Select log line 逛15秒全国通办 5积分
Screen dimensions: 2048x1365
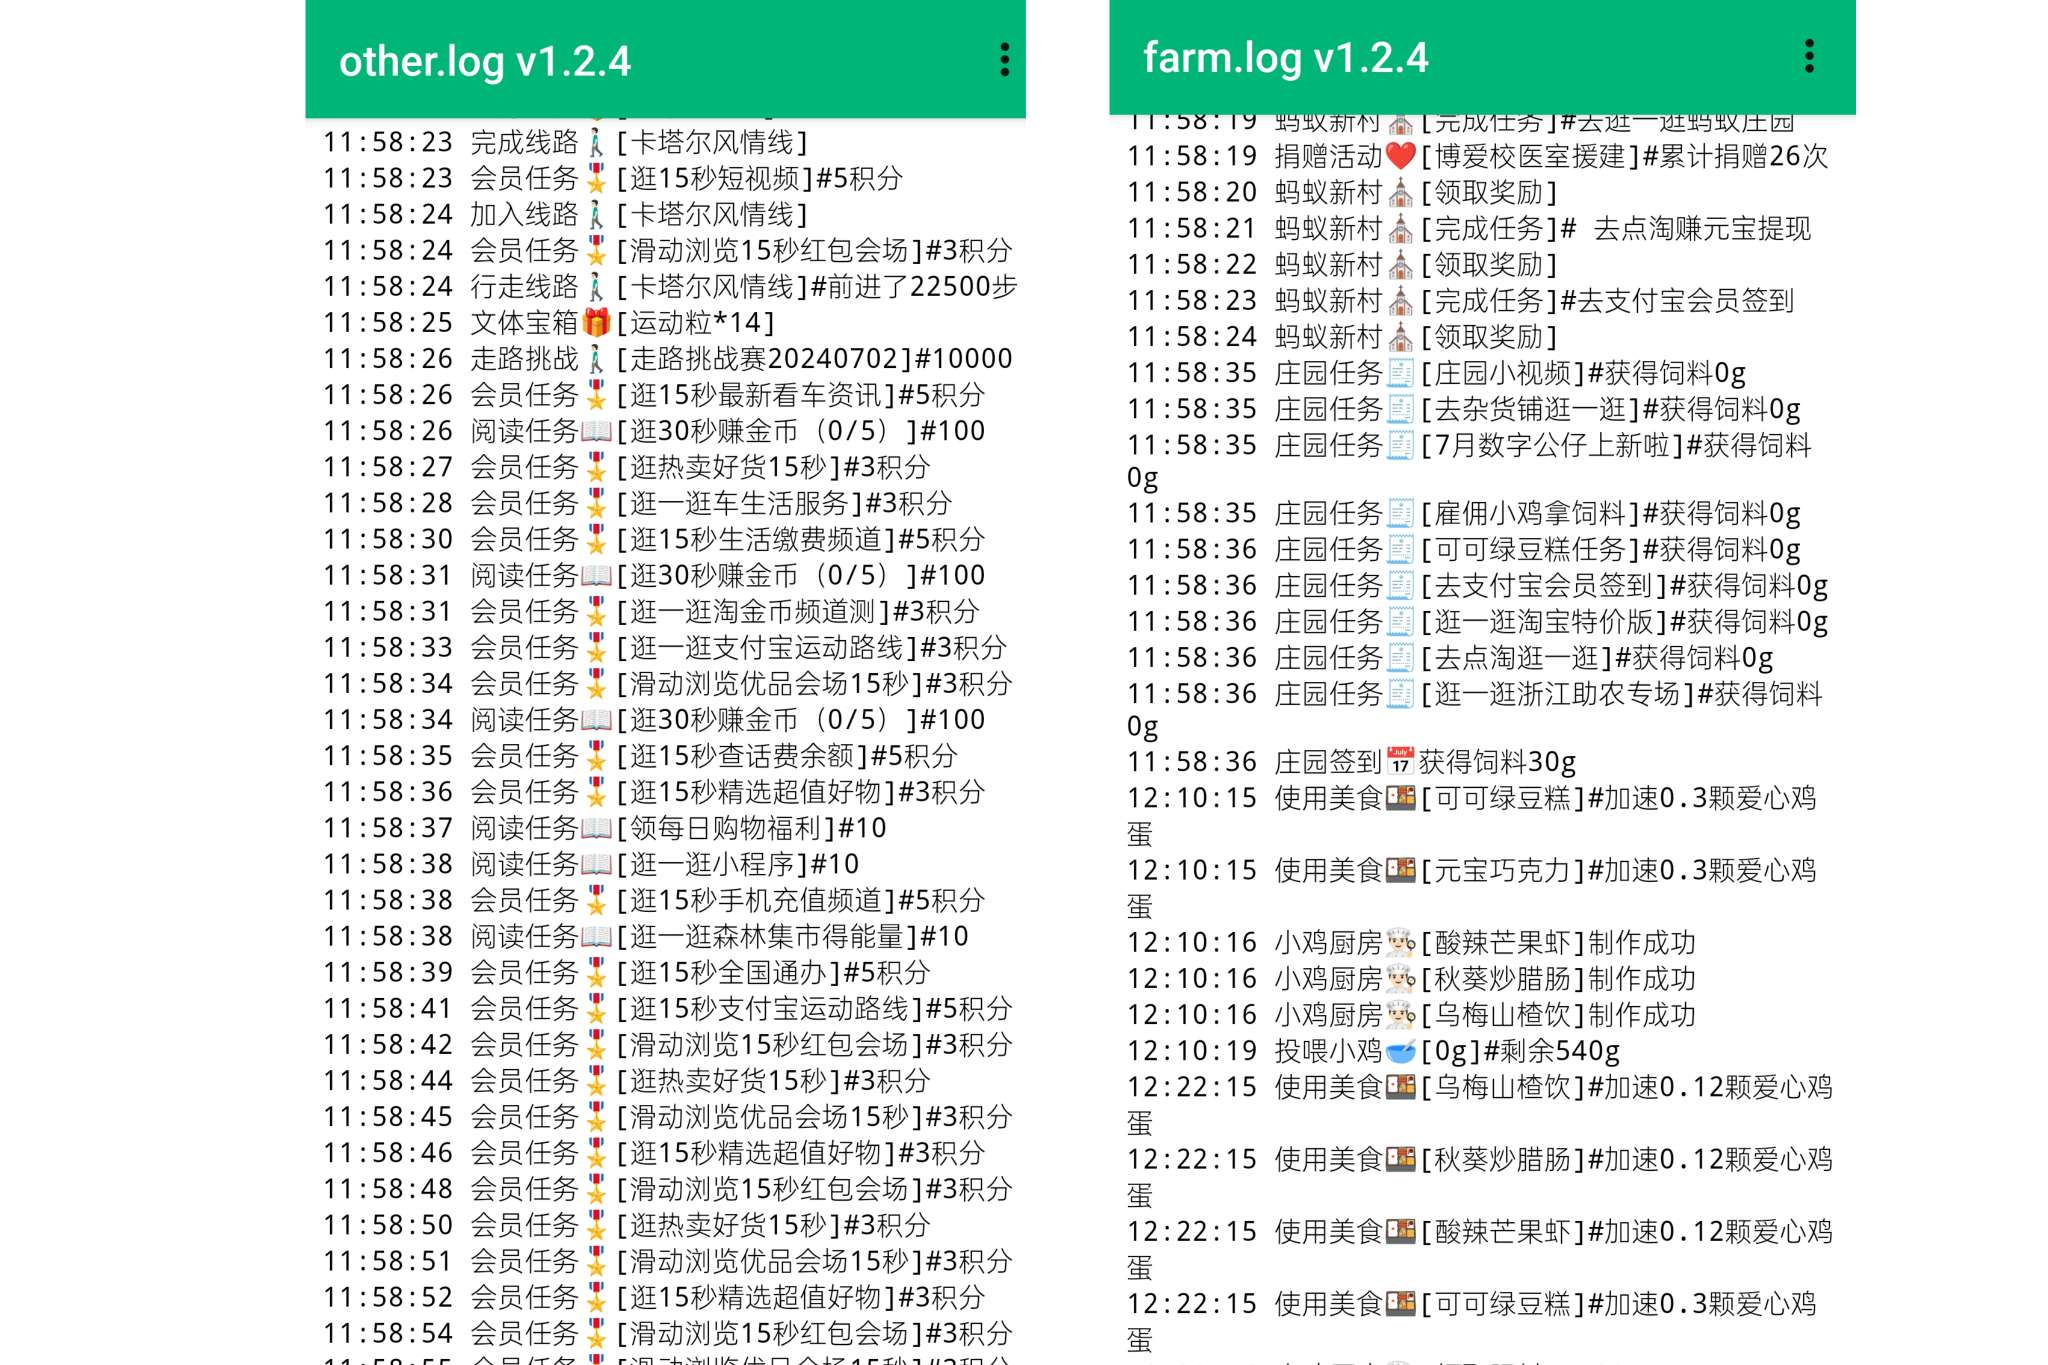pos(626,972)
